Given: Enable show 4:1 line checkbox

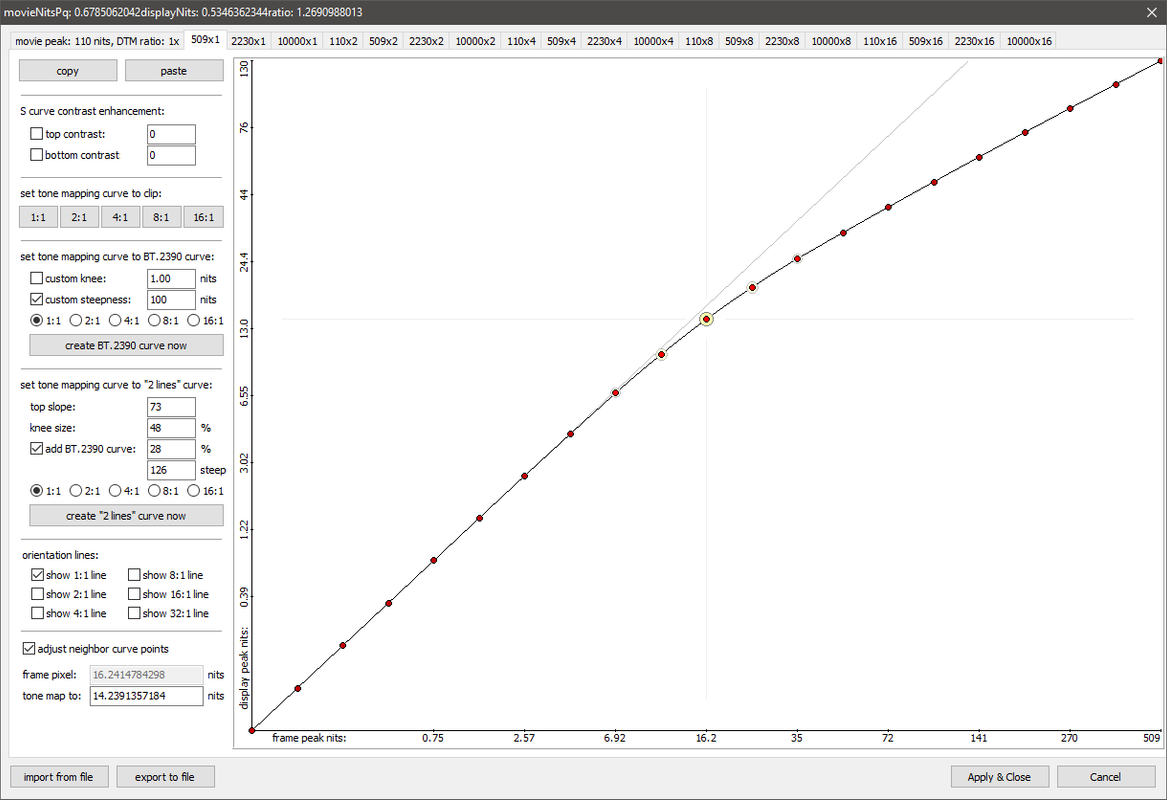Looking at the screenshot, I should tap(37, 613).
